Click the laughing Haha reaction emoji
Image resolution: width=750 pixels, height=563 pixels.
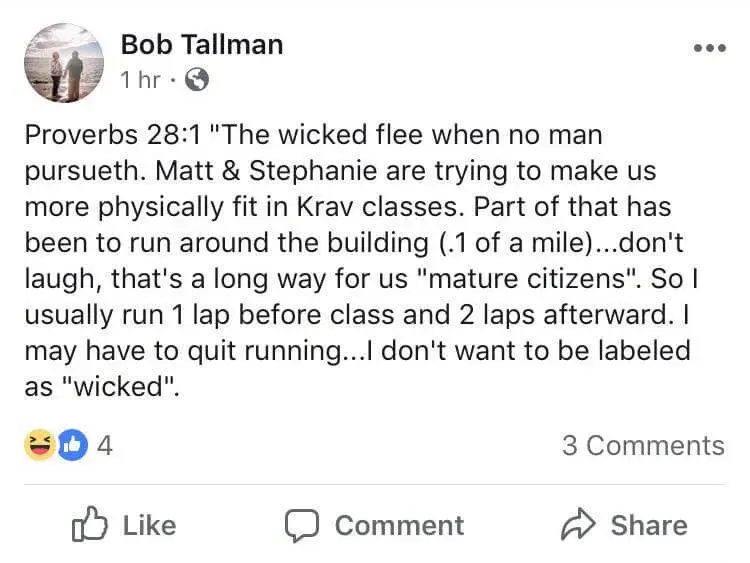(39, 445)
